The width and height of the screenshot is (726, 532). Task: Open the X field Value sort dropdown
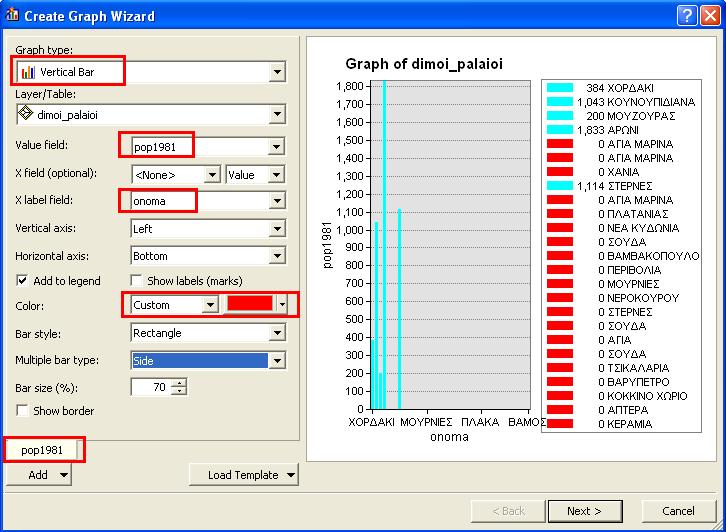point(276,175)
